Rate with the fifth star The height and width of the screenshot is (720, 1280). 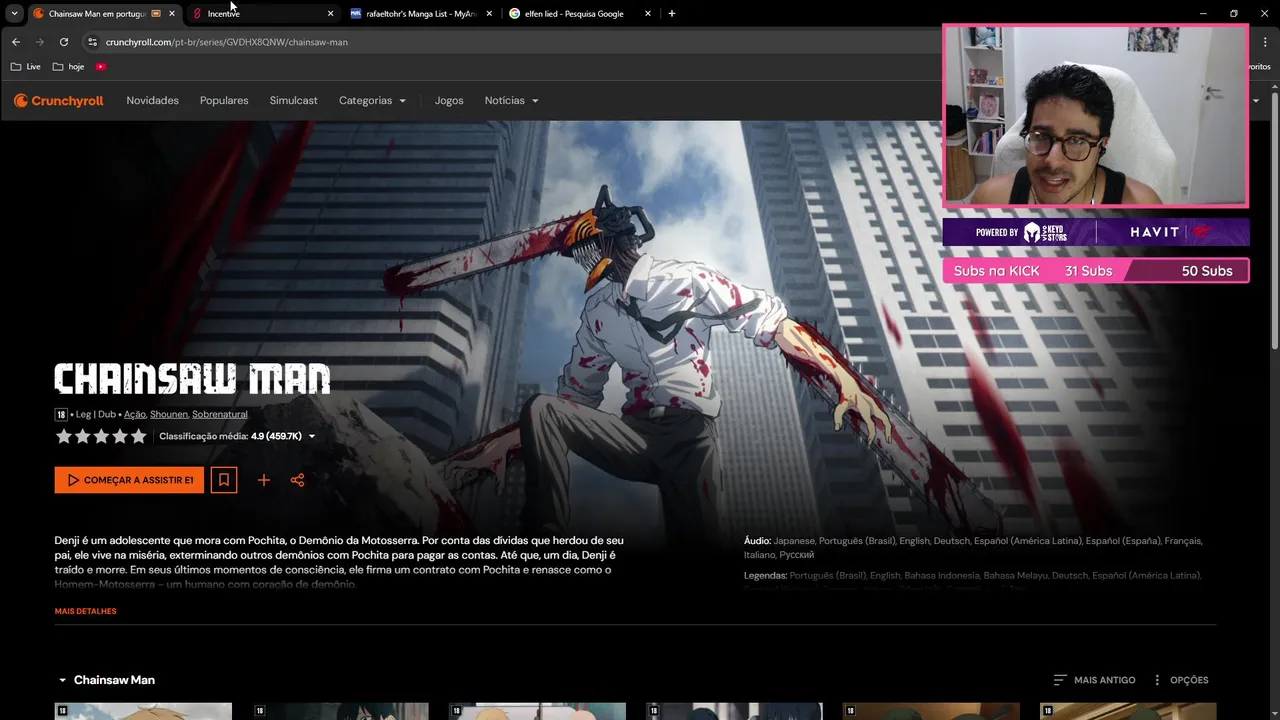(x=139, y=436)
